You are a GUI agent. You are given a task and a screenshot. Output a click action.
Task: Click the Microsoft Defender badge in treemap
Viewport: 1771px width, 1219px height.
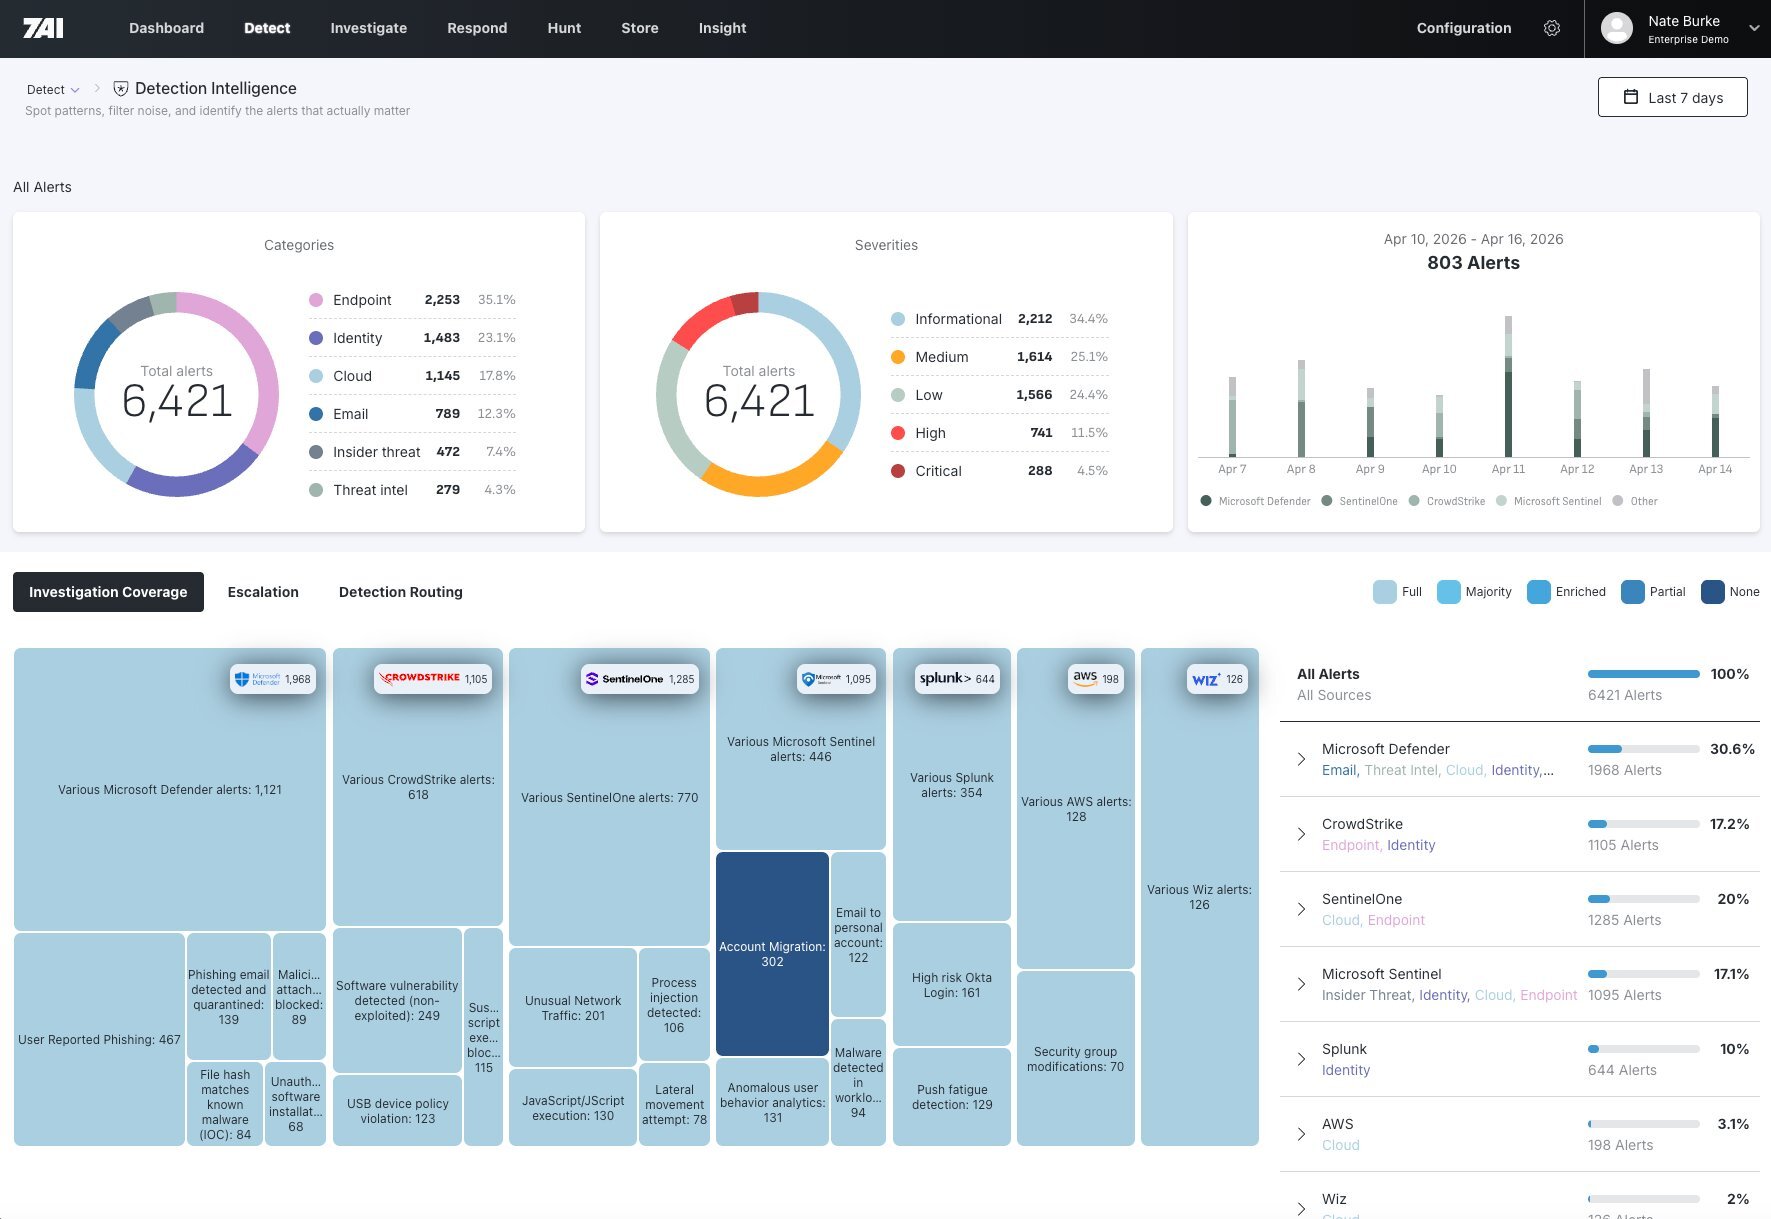(272, 679)
